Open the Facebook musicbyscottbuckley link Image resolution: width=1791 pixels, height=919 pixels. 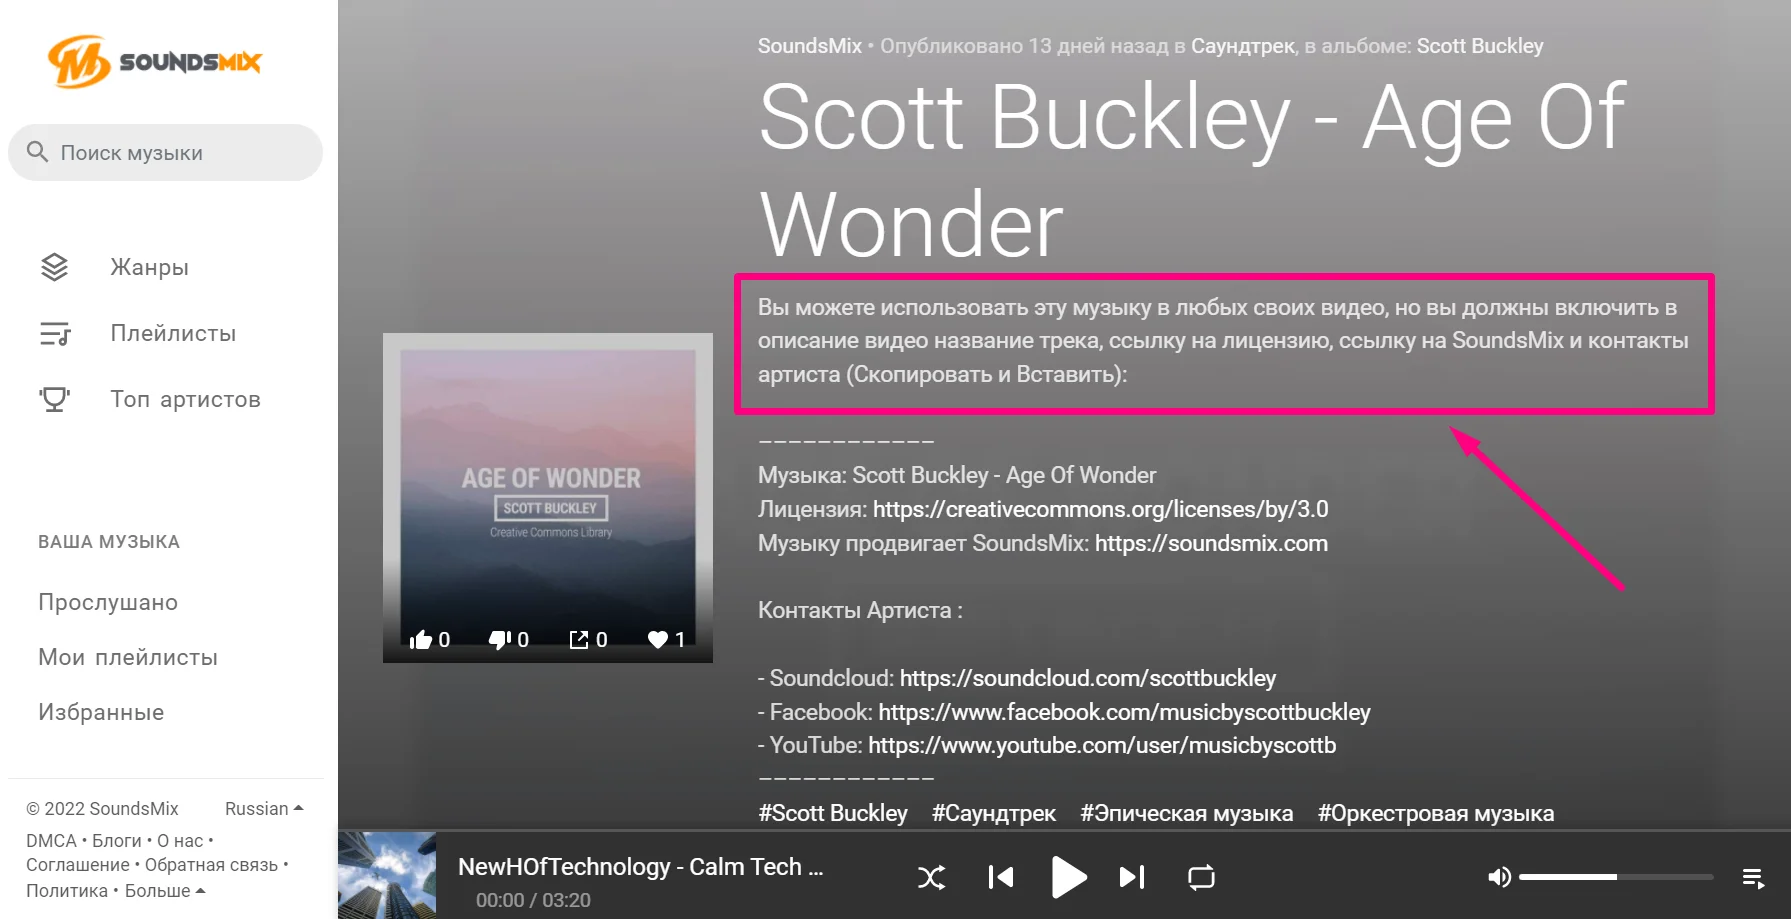(x=1125, y=712)
